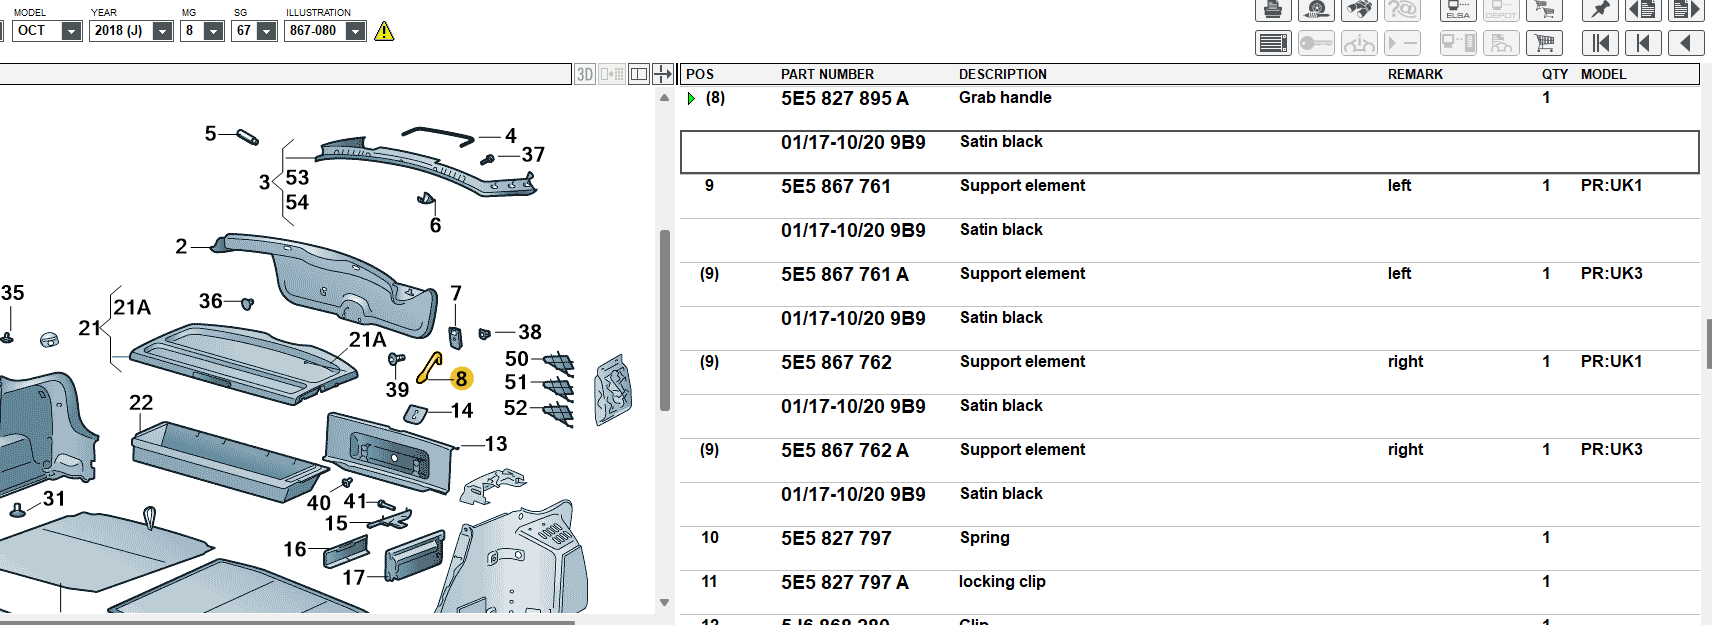Viewport: 1712px width, 625px height.
Task: Select the 5E5 867 761 Support element
Action: (836, 186)
